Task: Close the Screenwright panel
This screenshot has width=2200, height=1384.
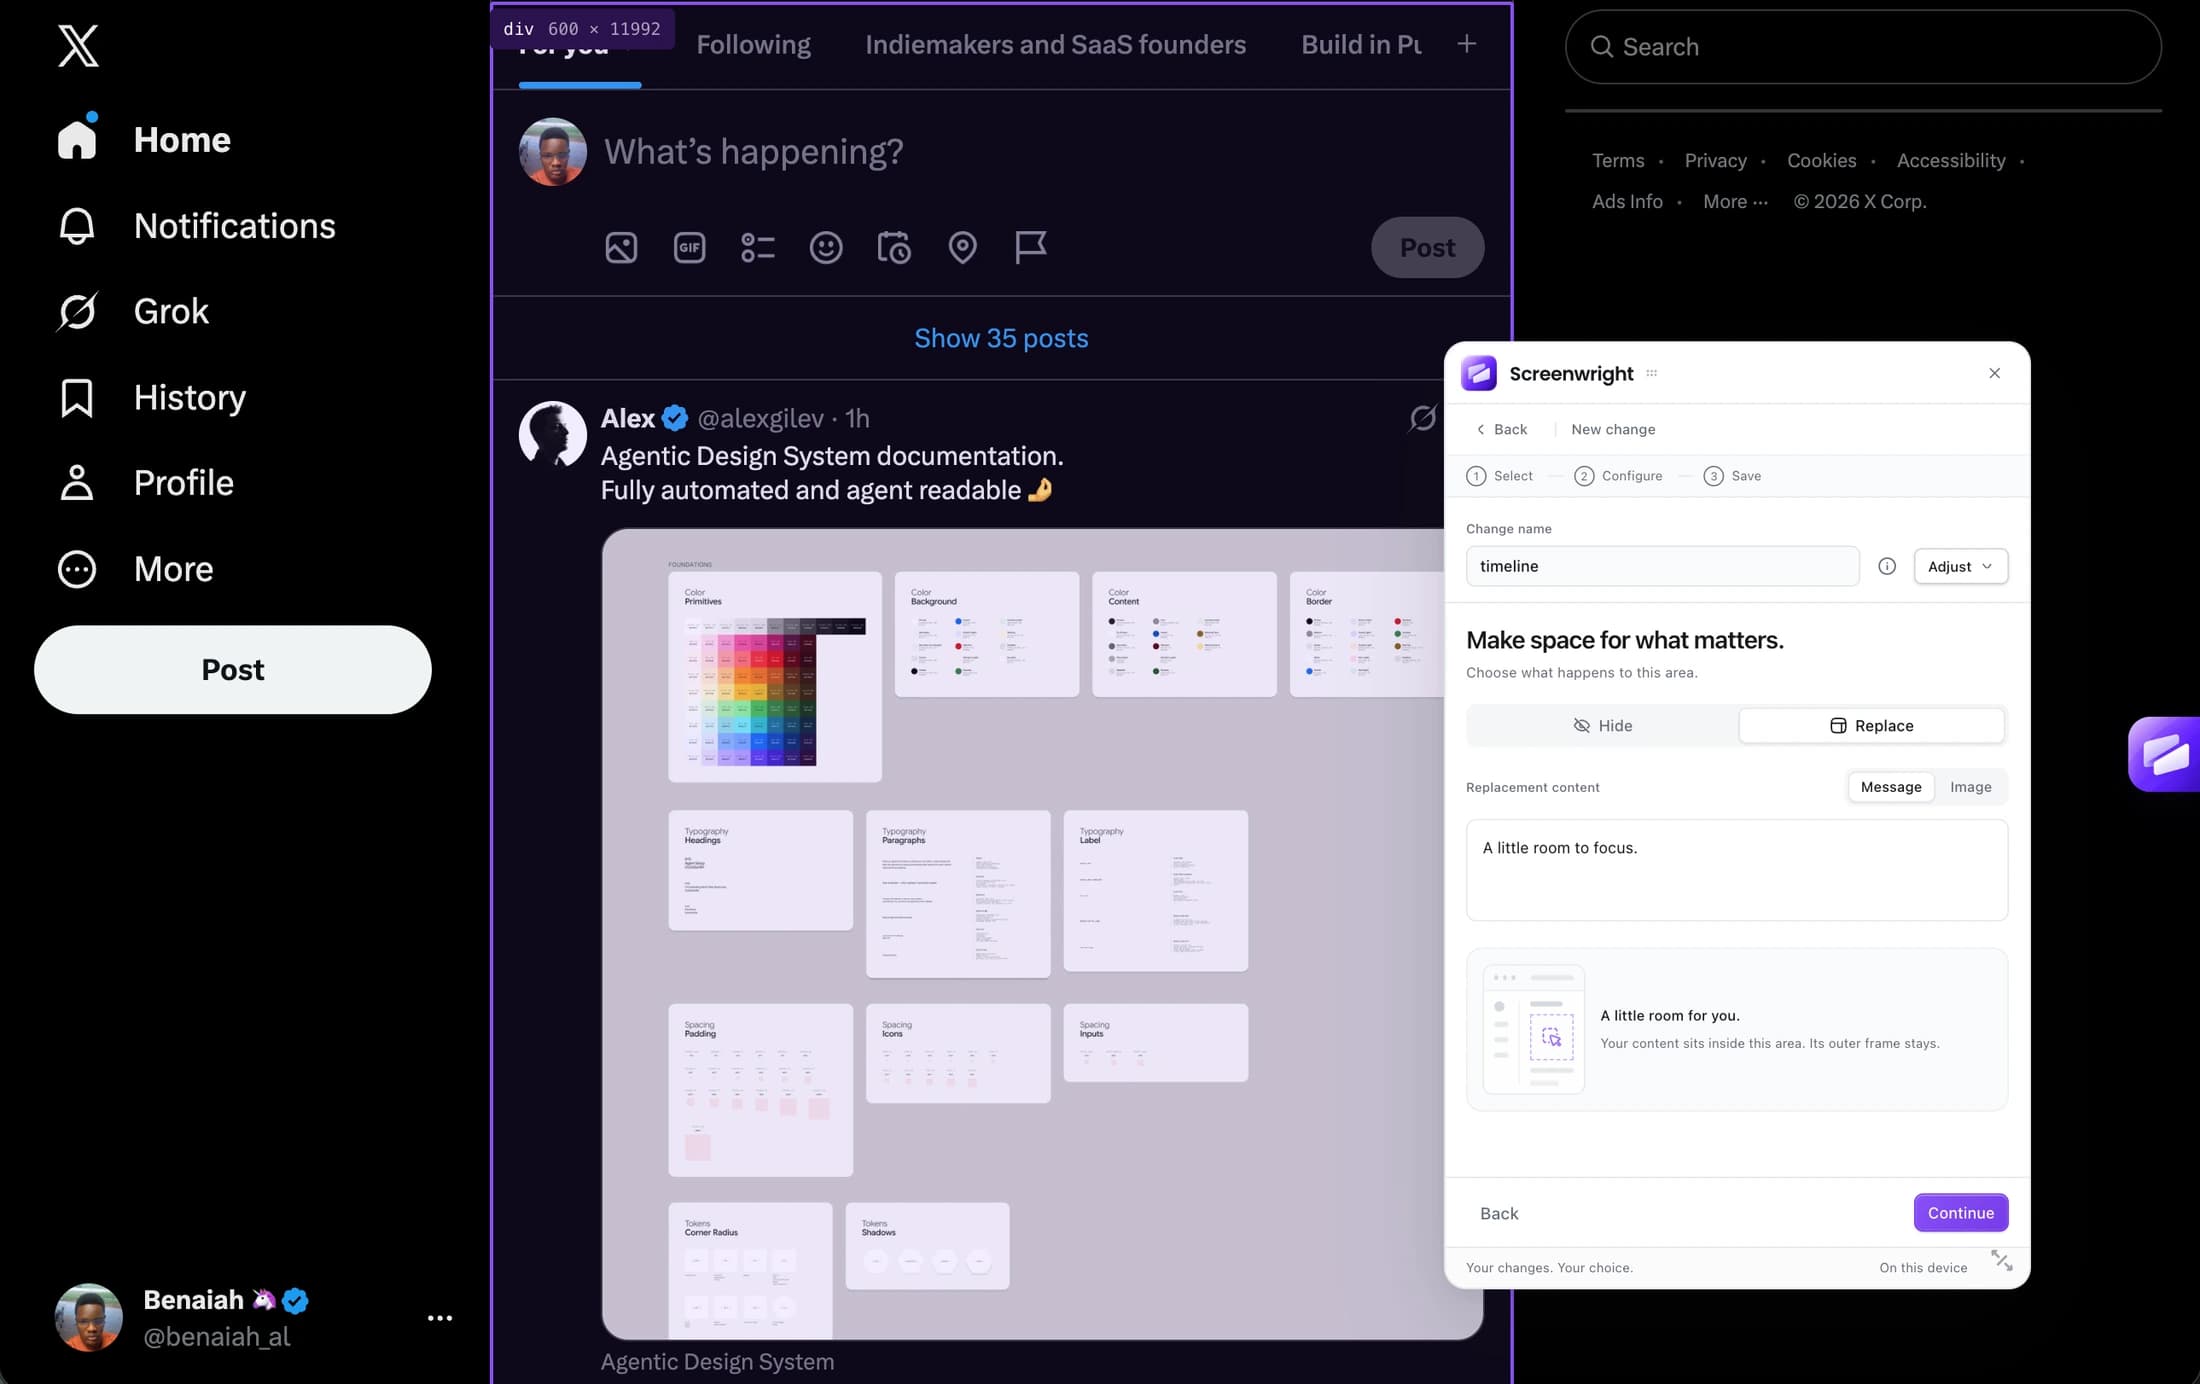Action: pos(1995,373)
